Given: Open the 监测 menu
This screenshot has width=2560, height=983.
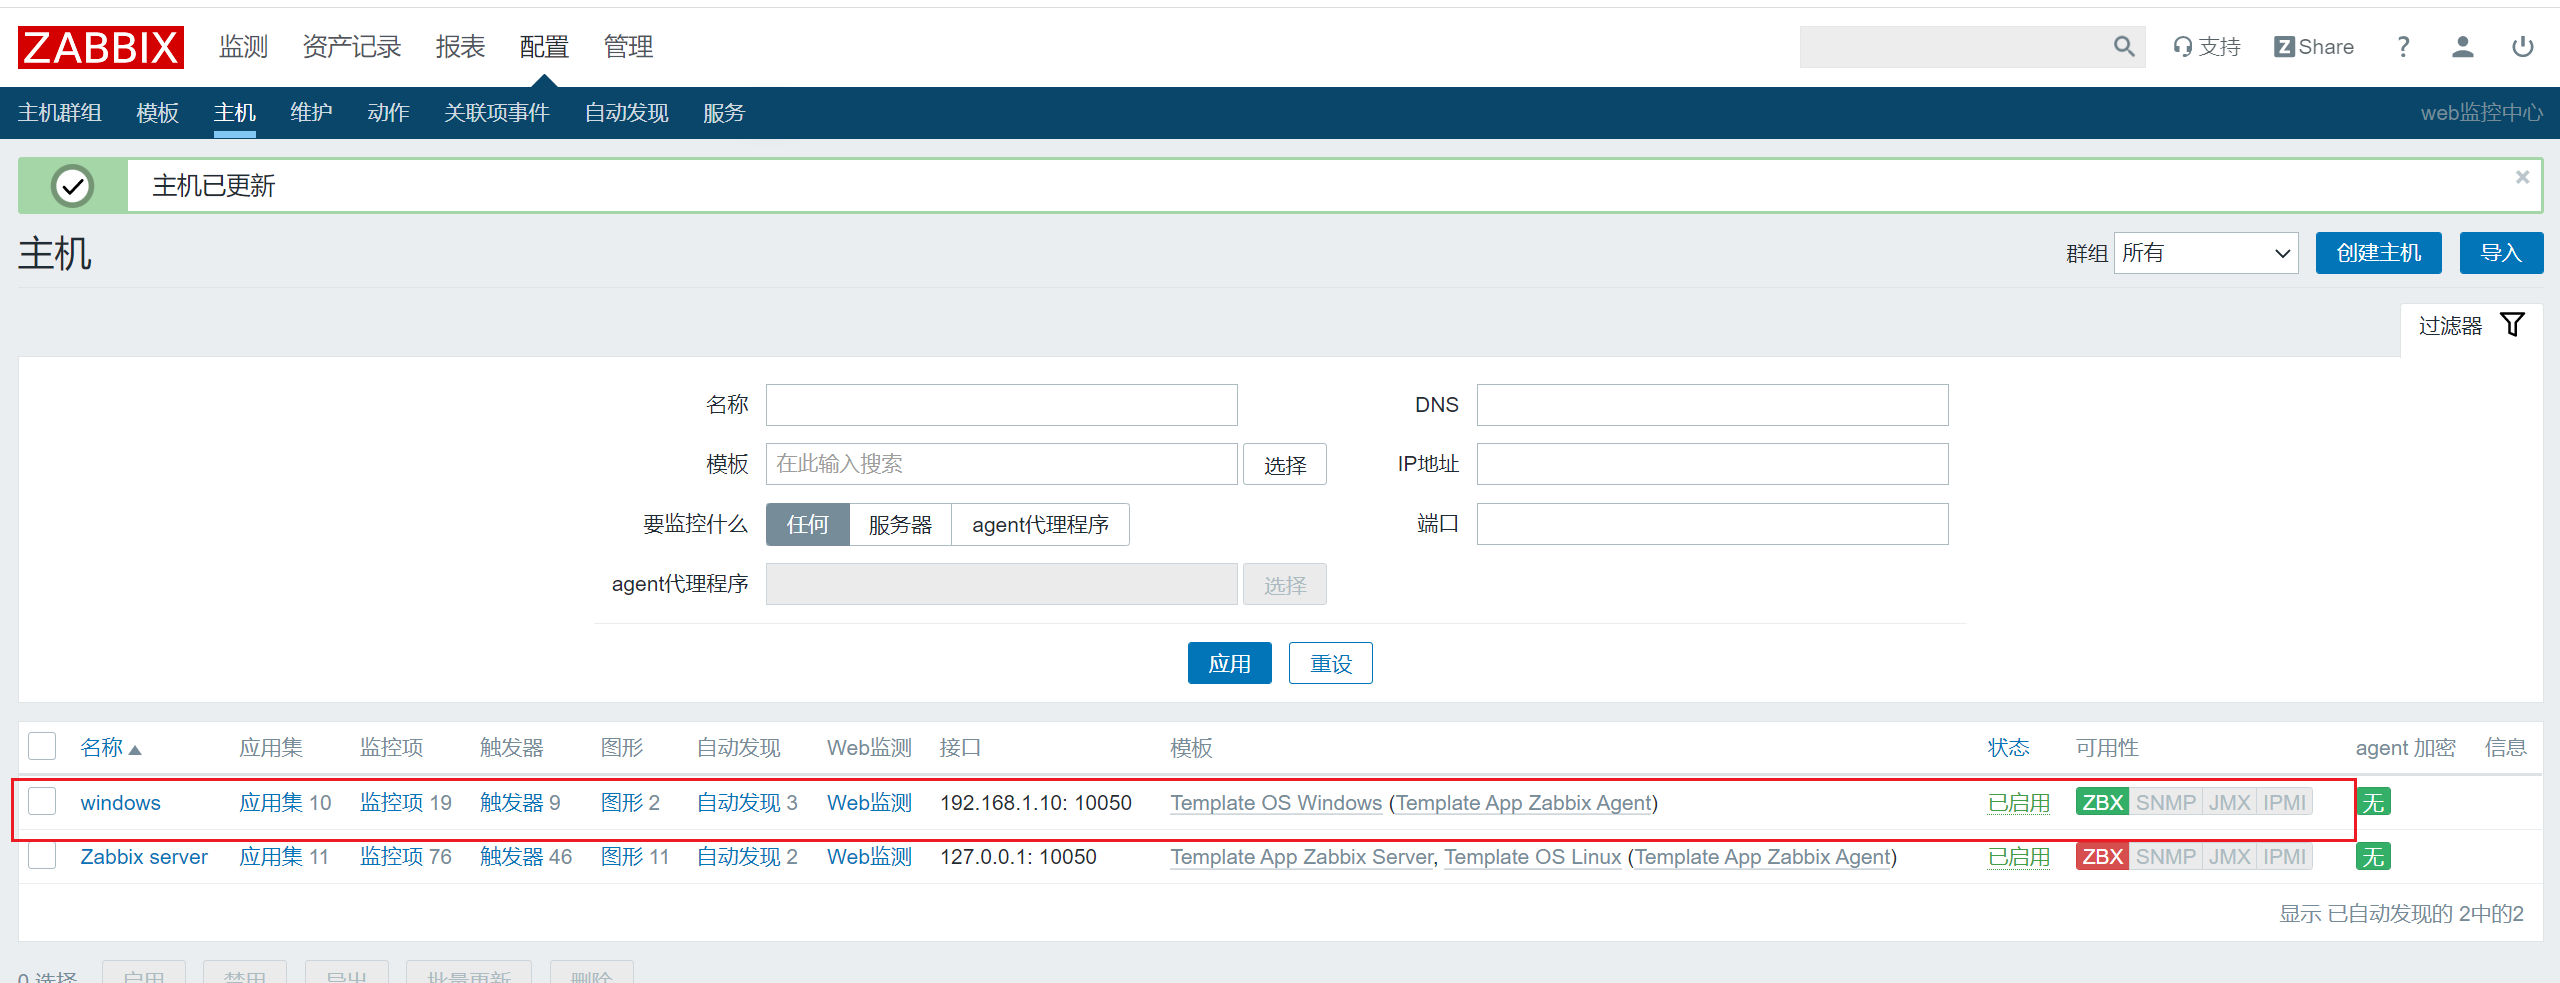Looking at the screenshot, I should coord(244,47).
